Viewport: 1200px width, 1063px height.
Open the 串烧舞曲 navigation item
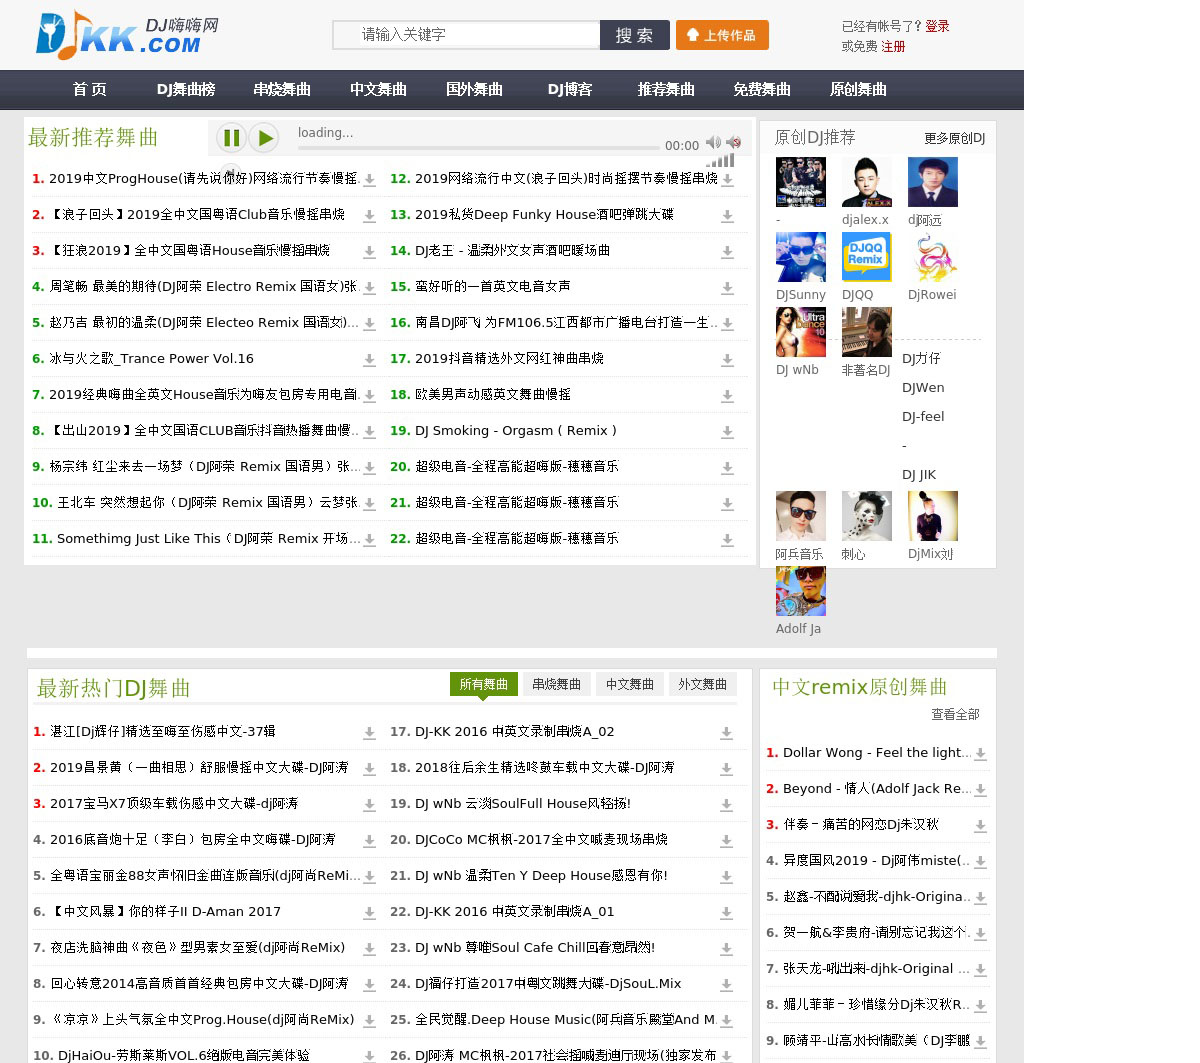point(282,89)
